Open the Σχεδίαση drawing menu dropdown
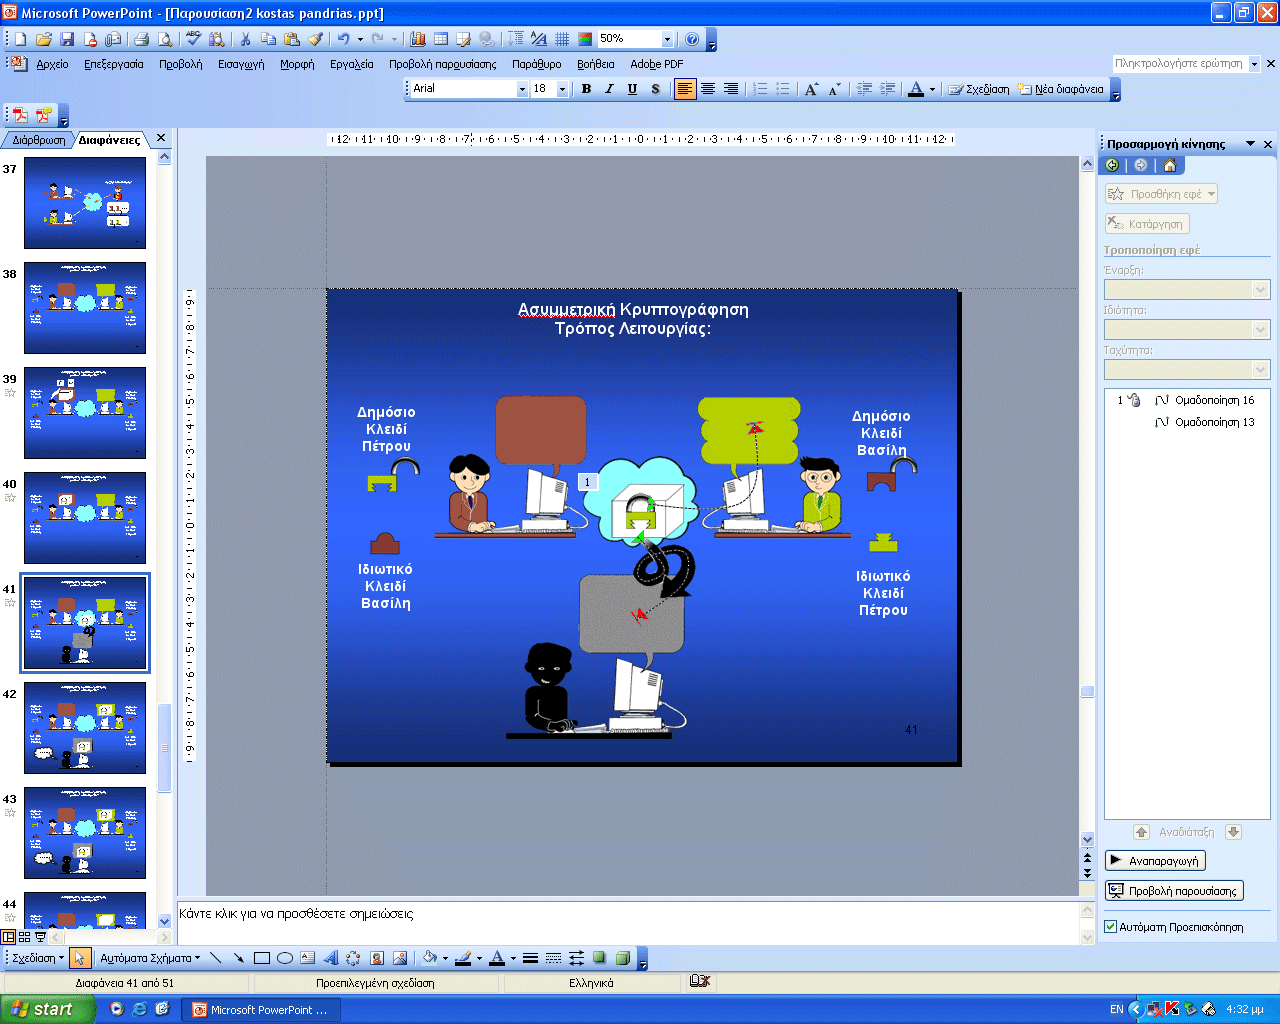 [x=38, y=958]
